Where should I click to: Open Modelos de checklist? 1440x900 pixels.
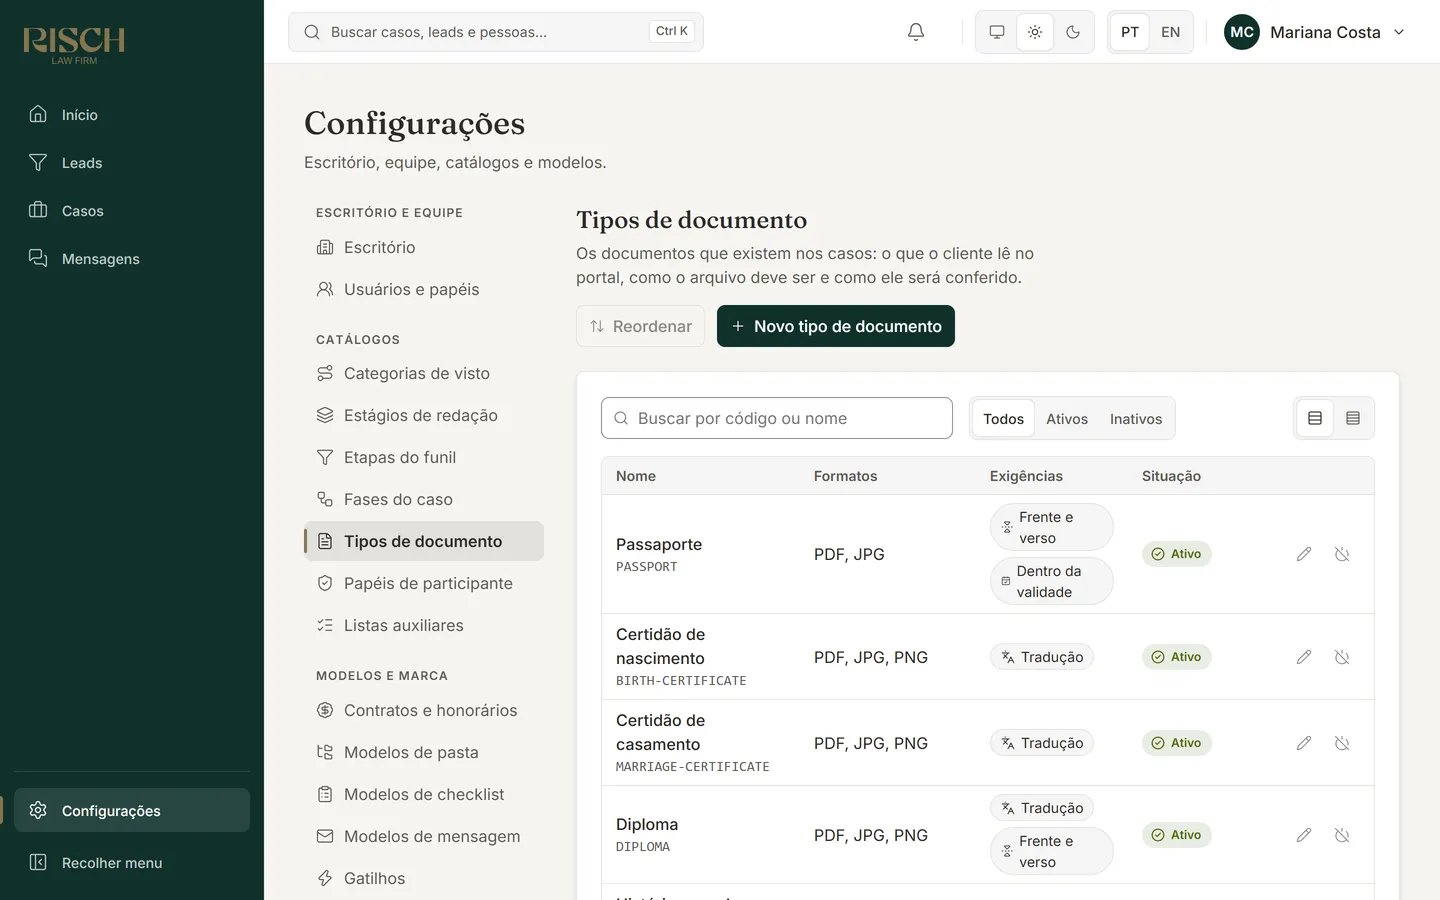(x=424, y=794)
